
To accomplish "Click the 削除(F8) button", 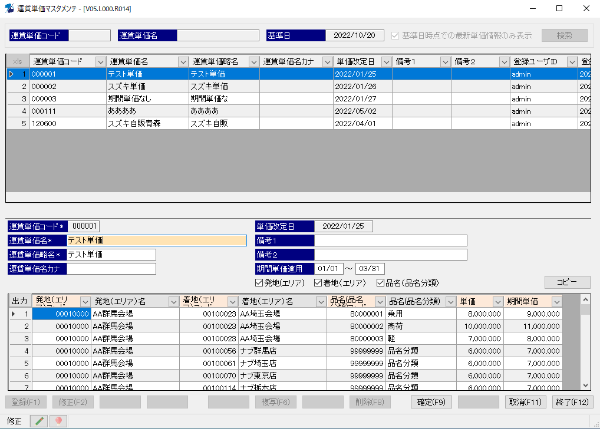I will (x=370, y=402).
